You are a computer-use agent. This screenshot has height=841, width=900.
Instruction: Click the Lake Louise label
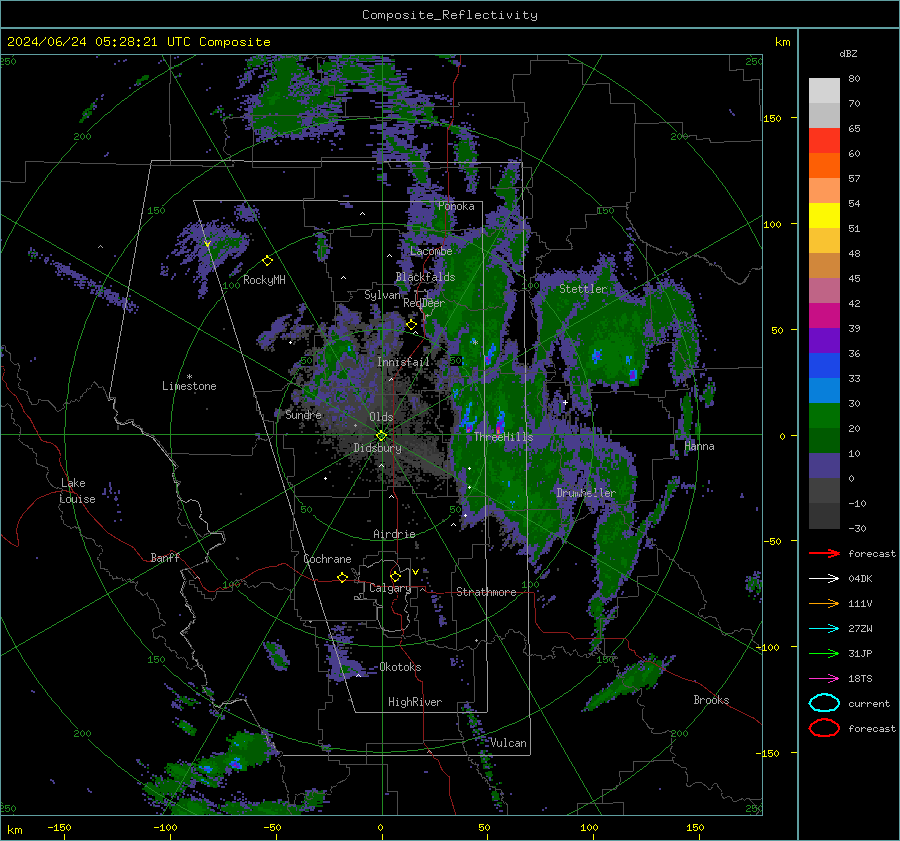[x=77, y=491]
